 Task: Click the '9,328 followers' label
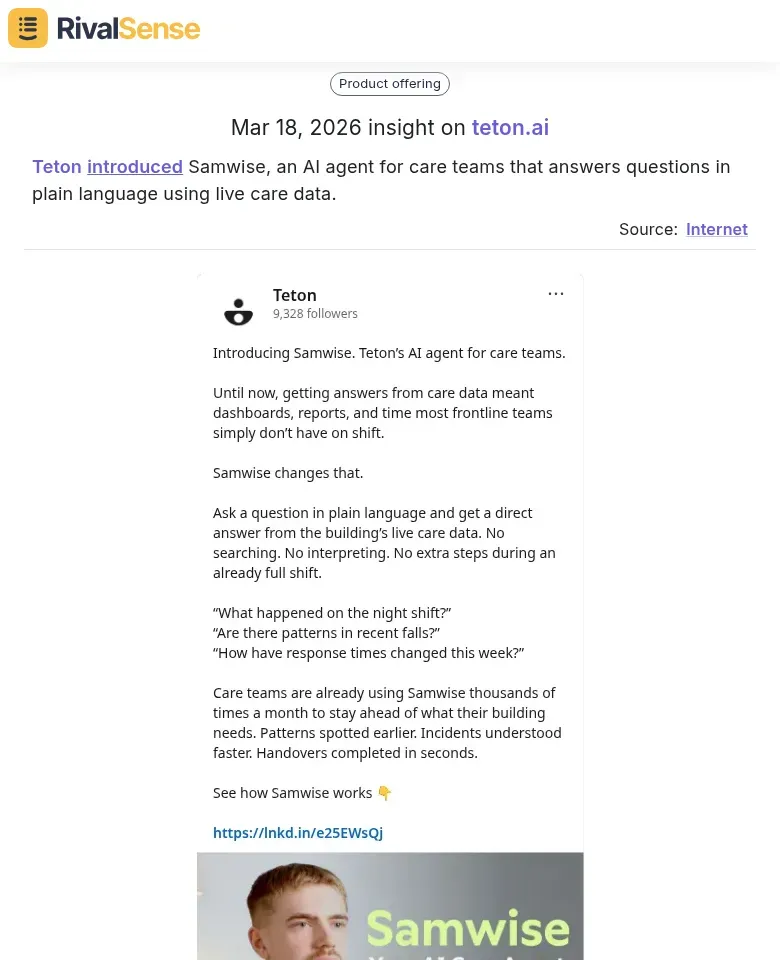click(x=315, y=313)
